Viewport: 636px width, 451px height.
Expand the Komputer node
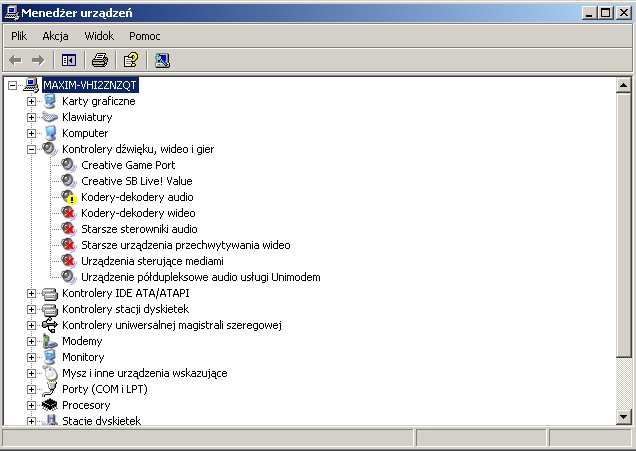31,133
